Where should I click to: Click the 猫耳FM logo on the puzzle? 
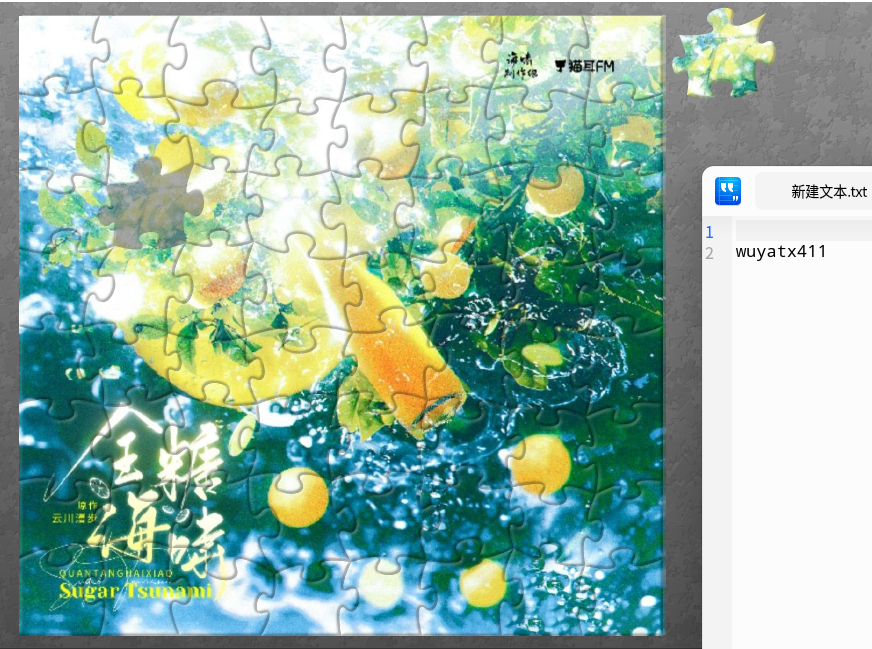585,66
